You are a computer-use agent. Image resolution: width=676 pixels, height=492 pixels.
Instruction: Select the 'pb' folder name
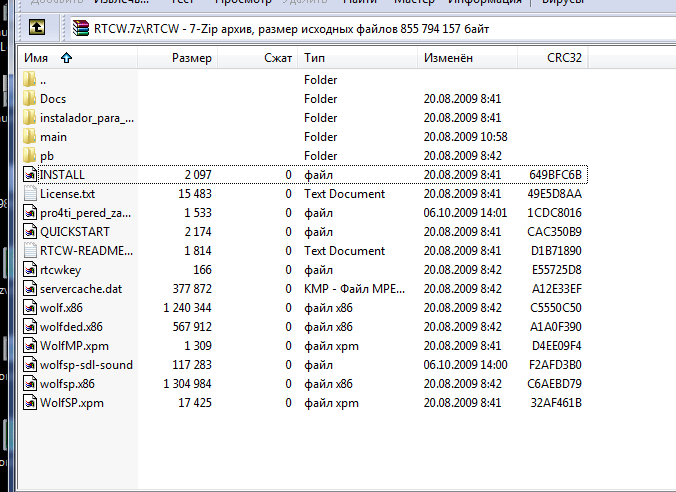[x=47, y=156]
